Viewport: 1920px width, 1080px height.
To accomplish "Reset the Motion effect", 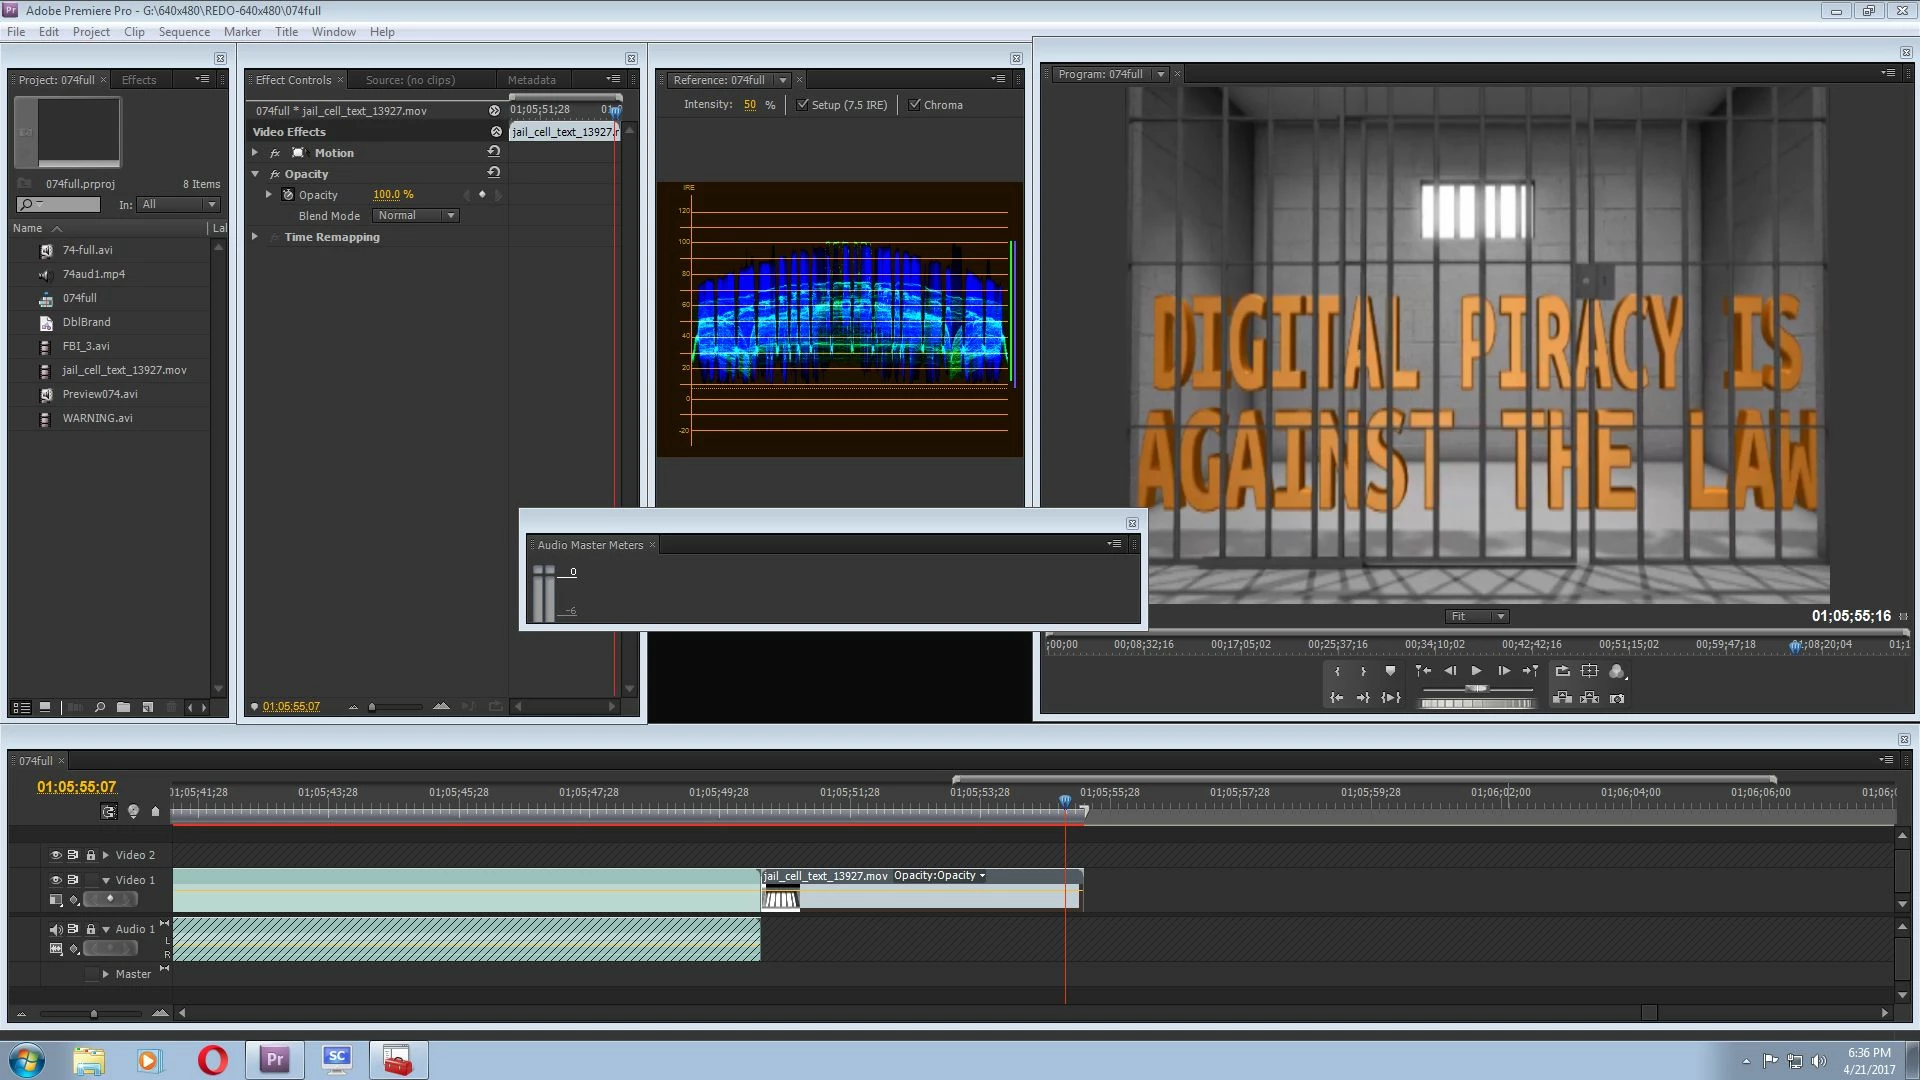I will (493, 152).
